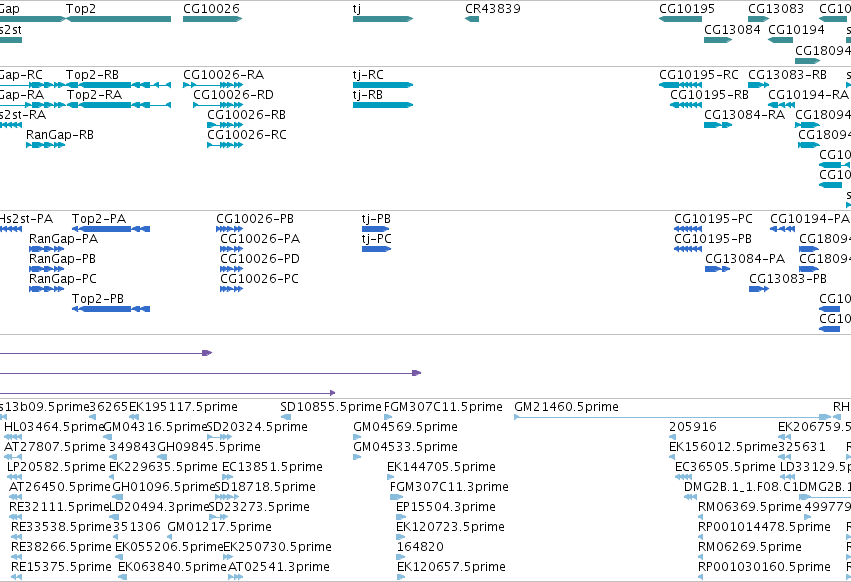Image resolution: width=851 pixels, height=582 pixels.
Task: Click transcript CG10195-RC
Action: 699,74
